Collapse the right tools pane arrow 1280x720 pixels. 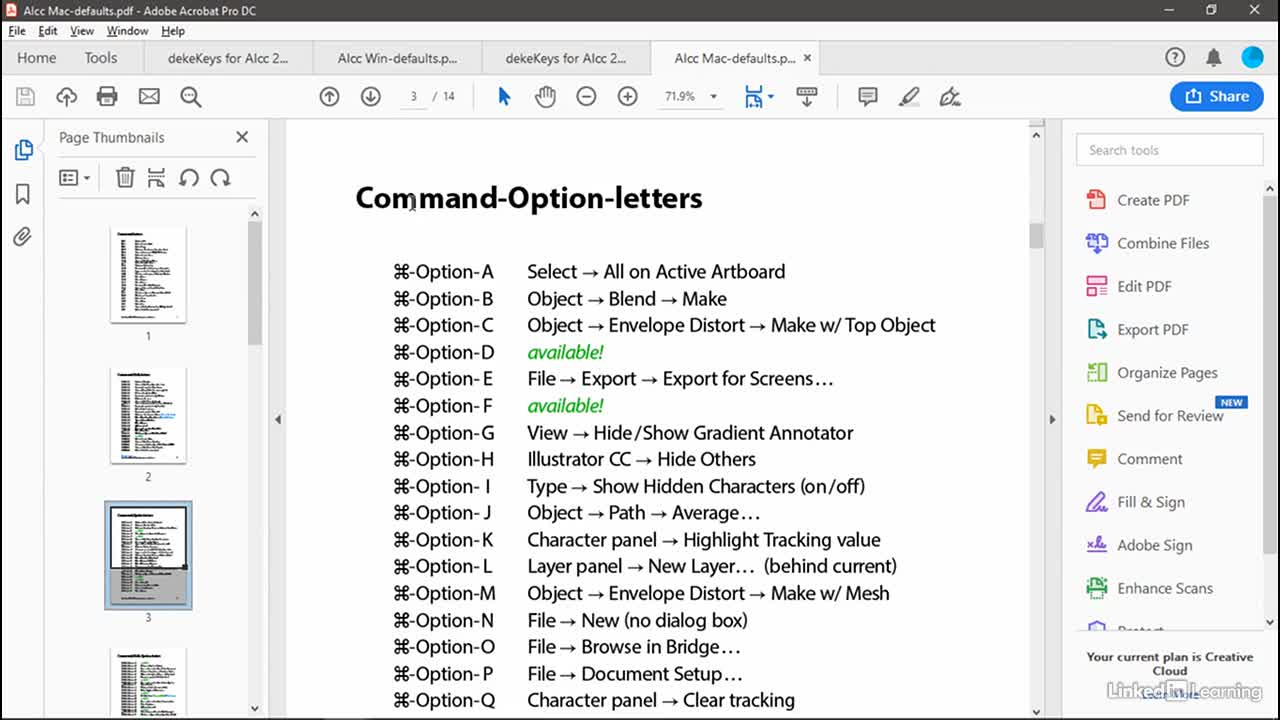(1051, 419)
